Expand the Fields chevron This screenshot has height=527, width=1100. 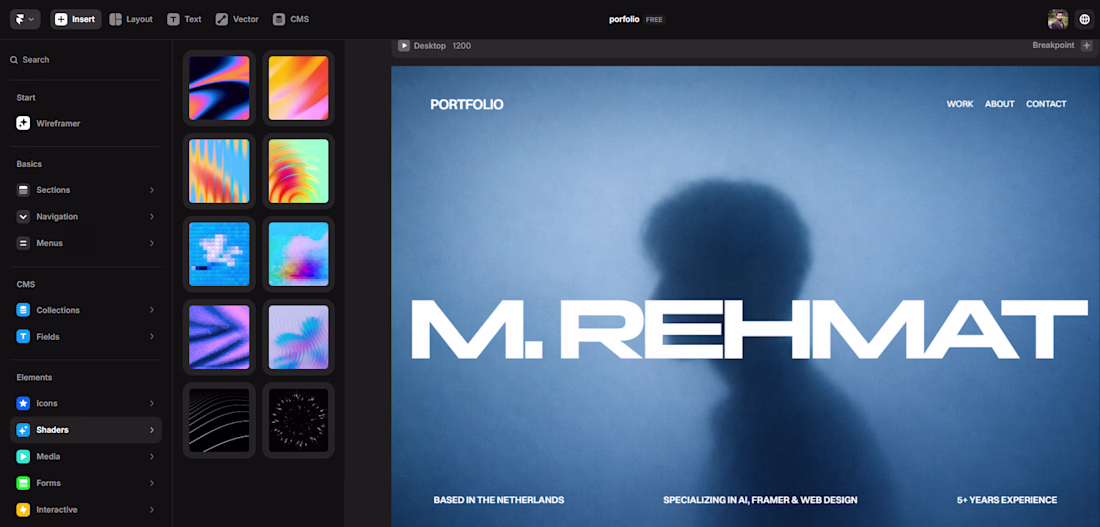[x=152, y=337]
